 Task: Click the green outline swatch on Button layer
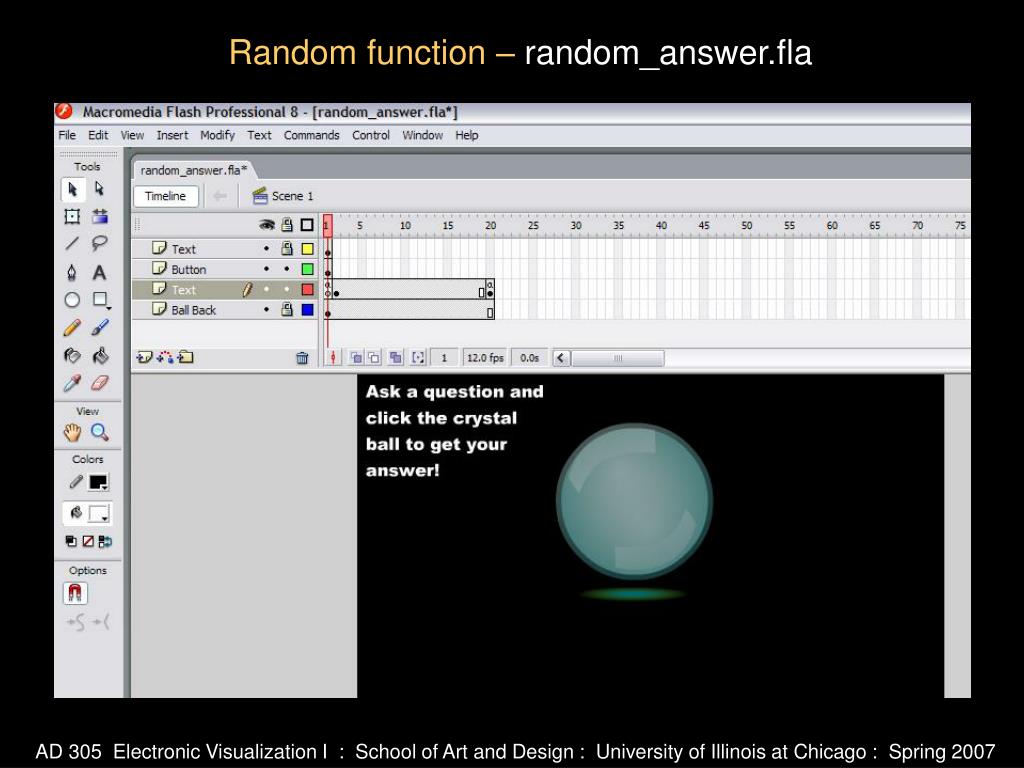click(307, 269)
